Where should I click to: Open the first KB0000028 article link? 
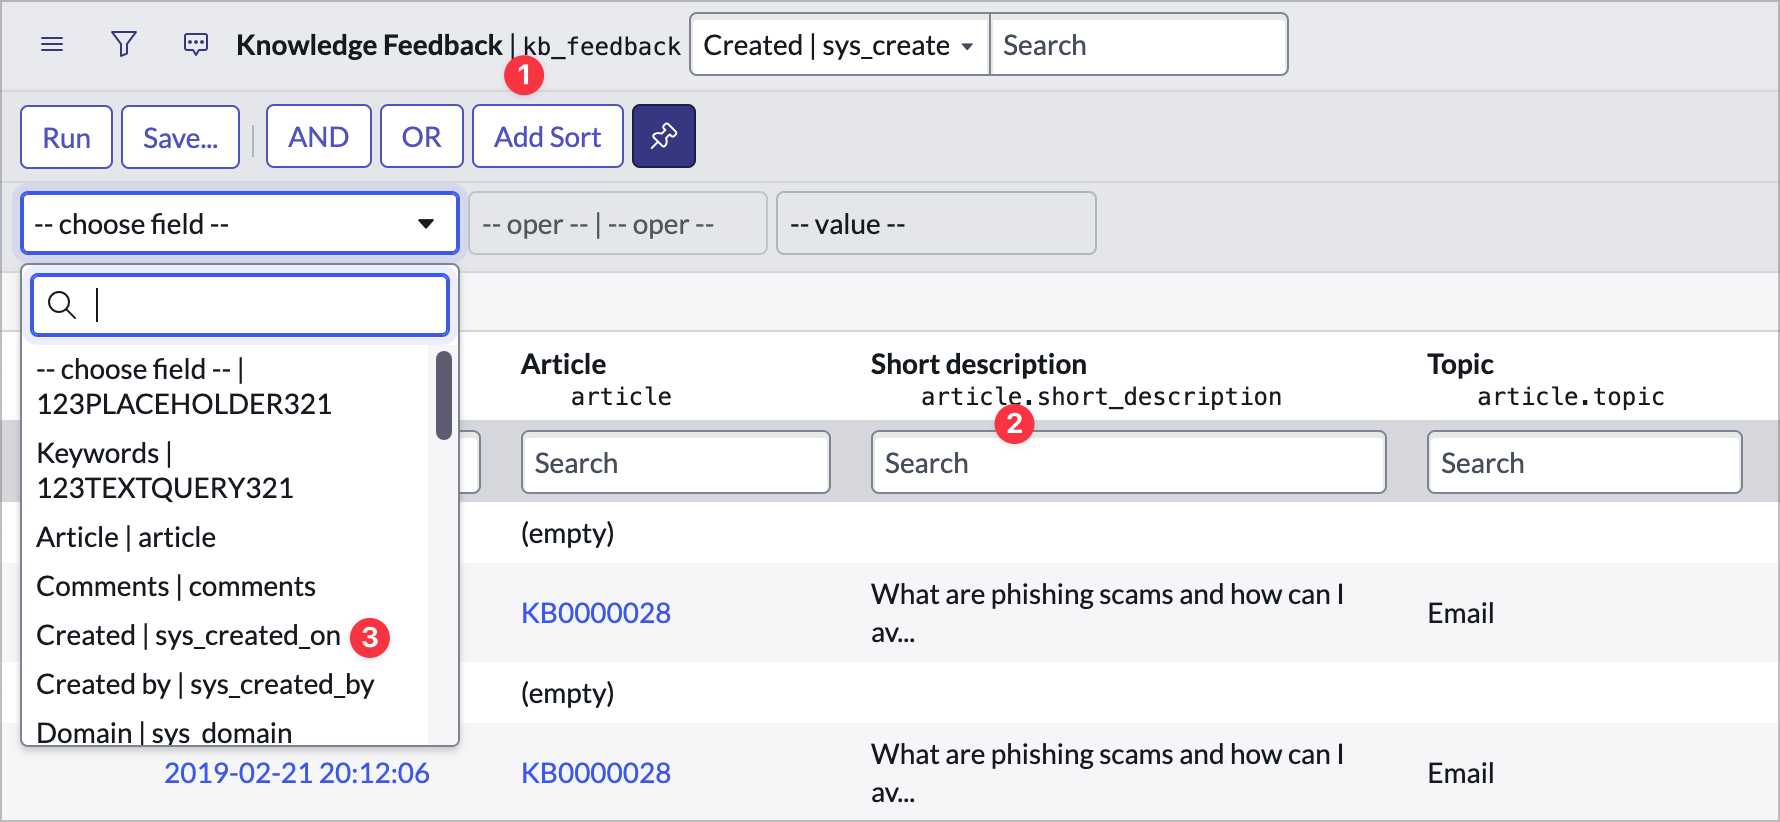point(595,613)
